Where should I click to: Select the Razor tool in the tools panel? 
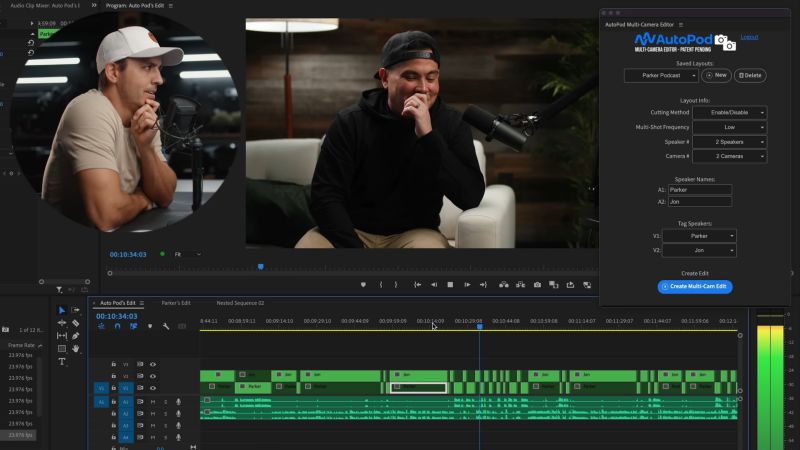(76, 323)
